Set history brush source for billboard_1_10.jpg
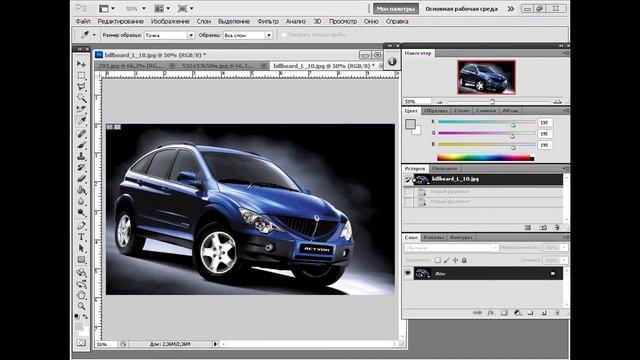 click(407, 179)
